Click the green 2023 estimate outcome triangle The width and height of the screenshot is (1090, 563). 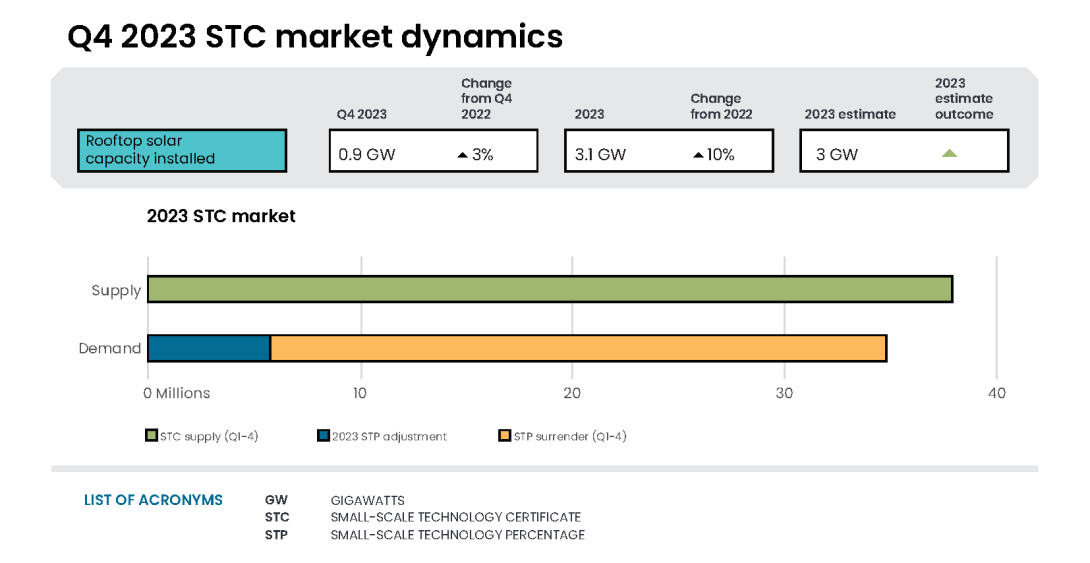(949, 153)
